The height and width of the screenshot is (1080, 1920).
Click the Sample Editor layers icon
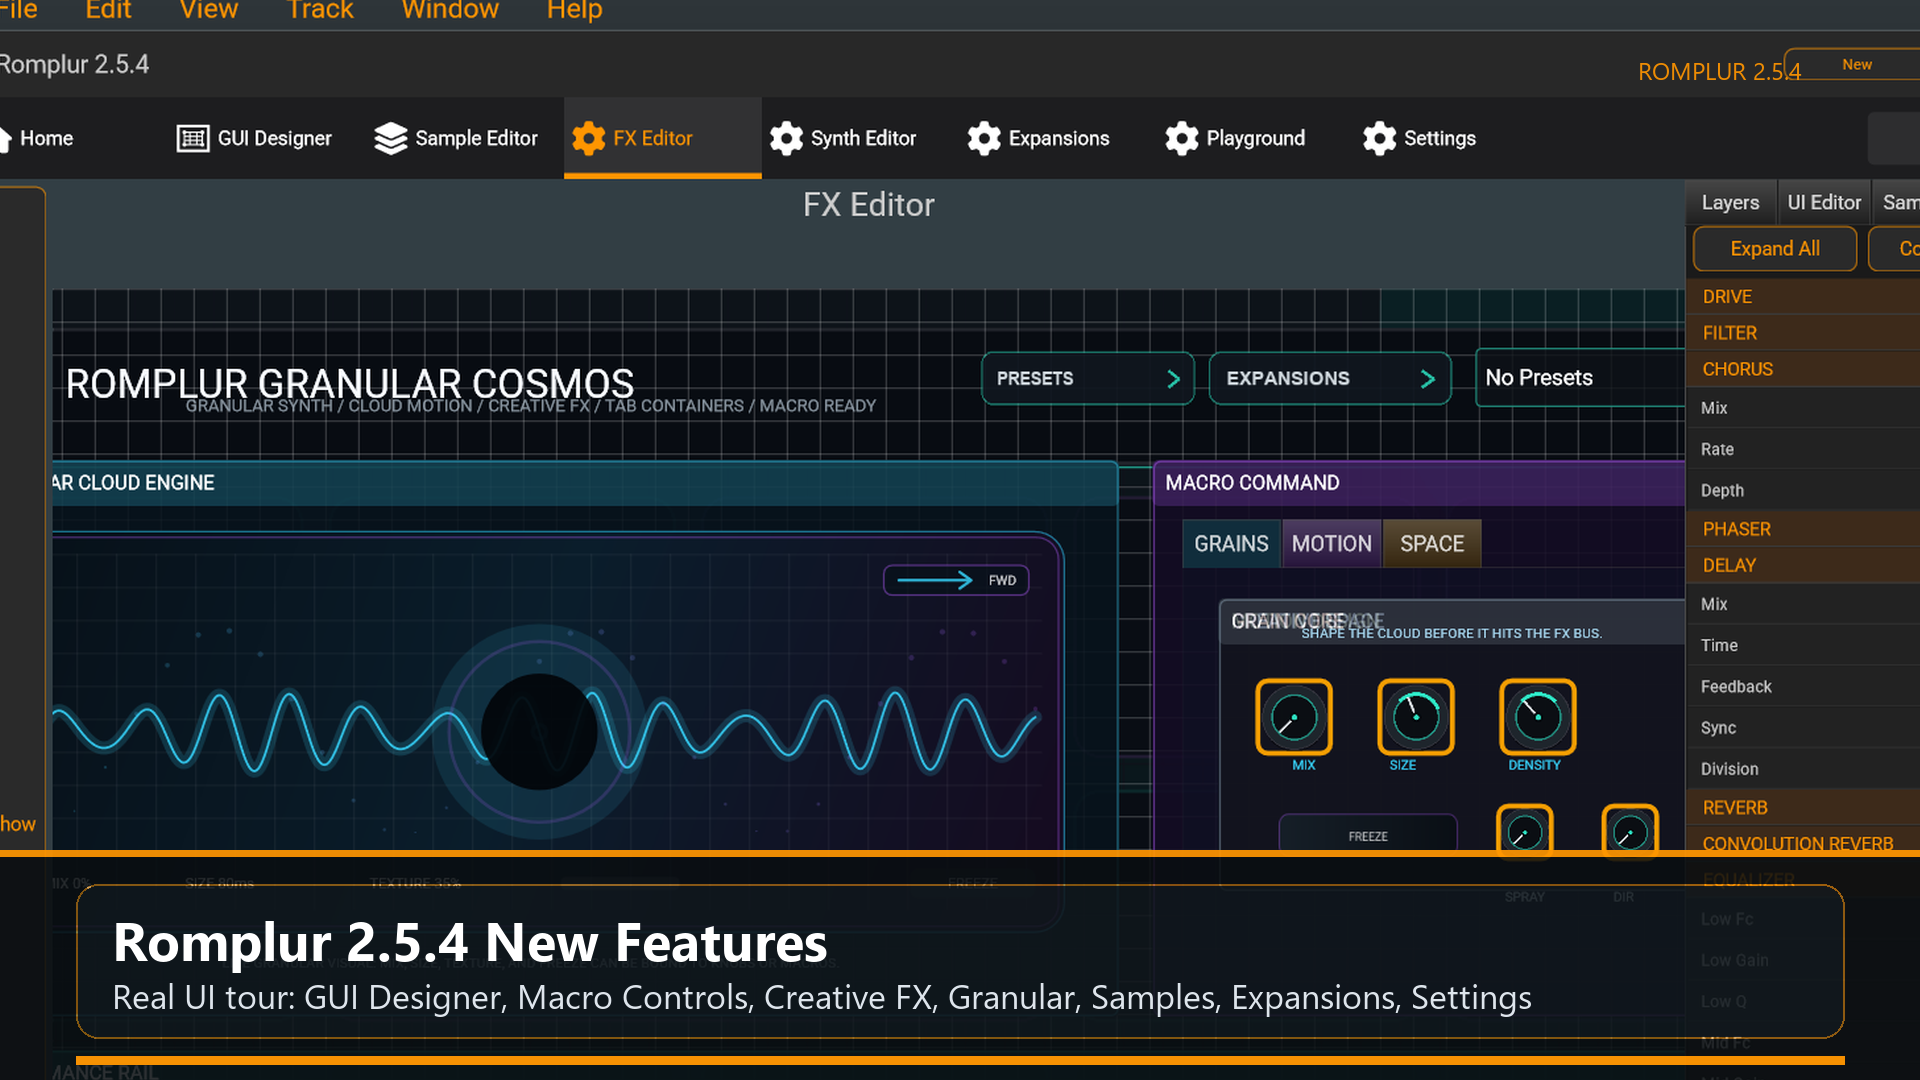[390, 138]
